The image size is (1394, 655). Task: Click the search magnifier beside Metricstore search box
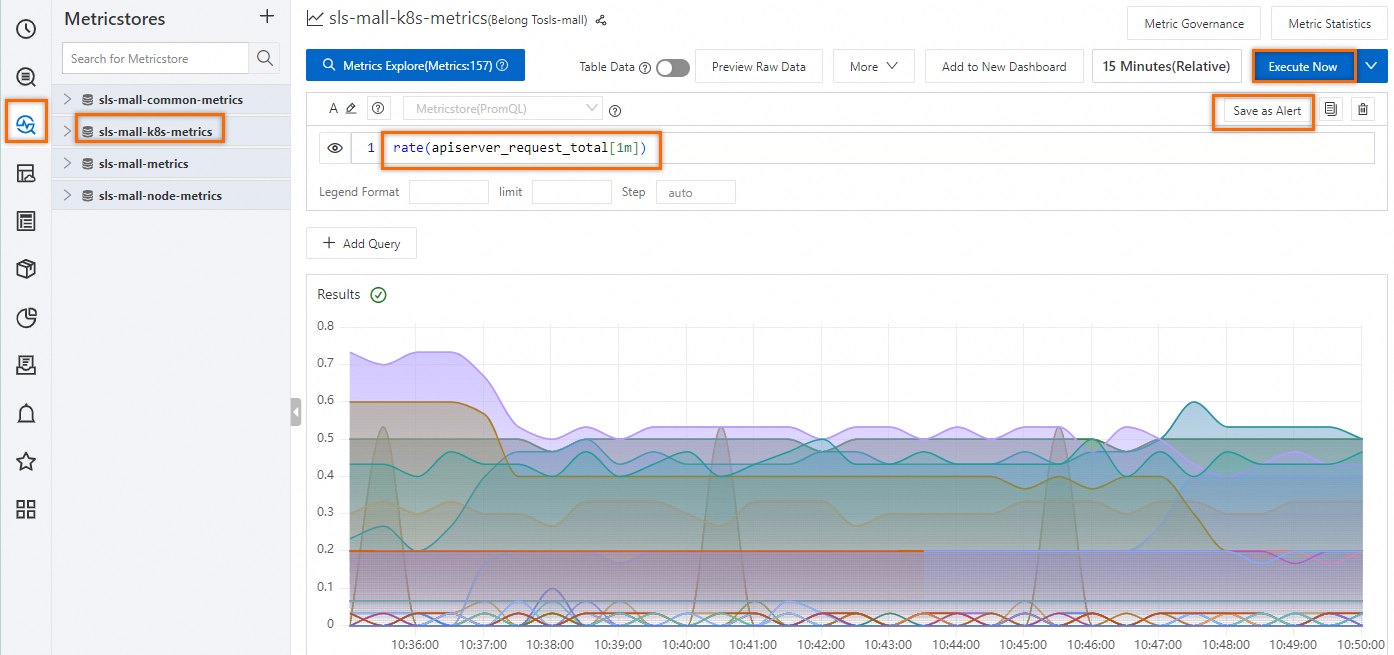(x=265, y=58)
